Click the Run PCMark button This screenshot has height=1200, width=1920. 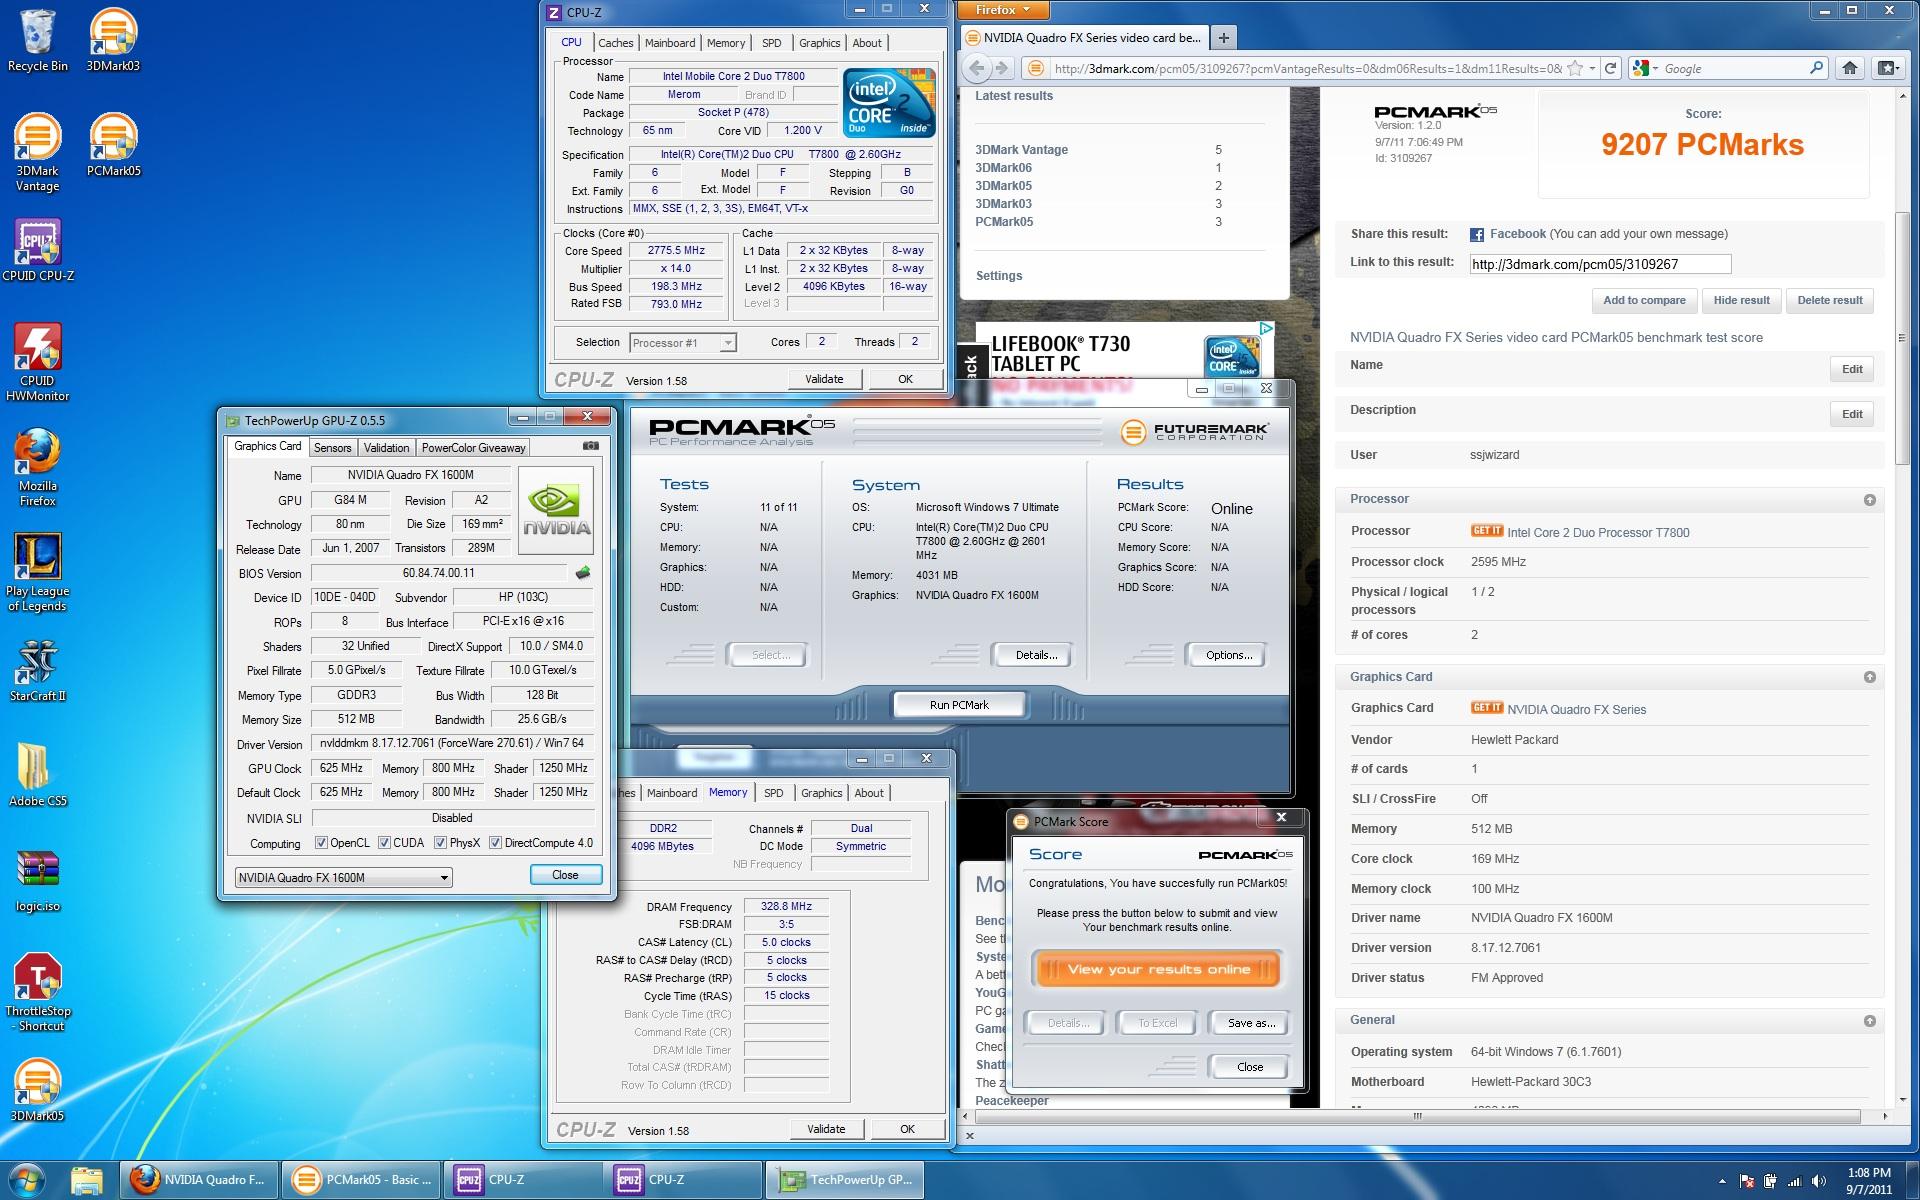coord(959,705)
